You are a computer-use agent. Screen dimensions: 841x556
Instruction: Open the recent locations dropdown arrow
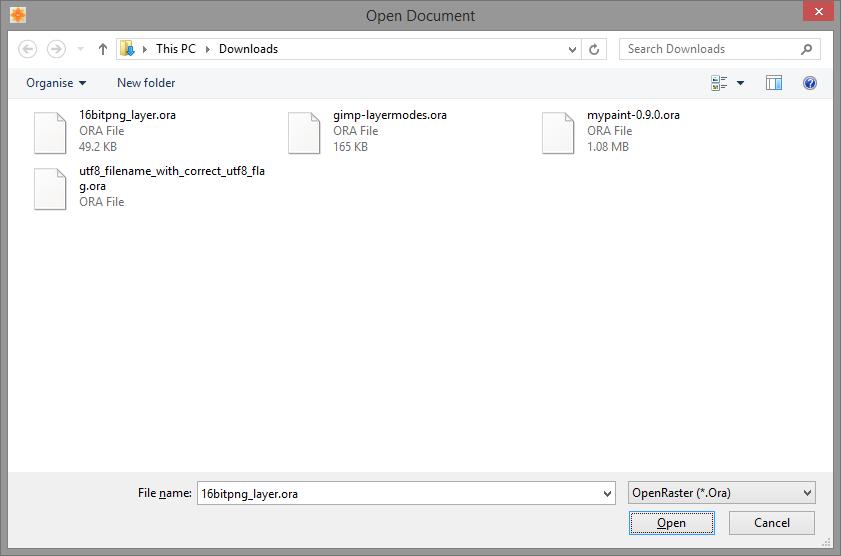(80, 49)
